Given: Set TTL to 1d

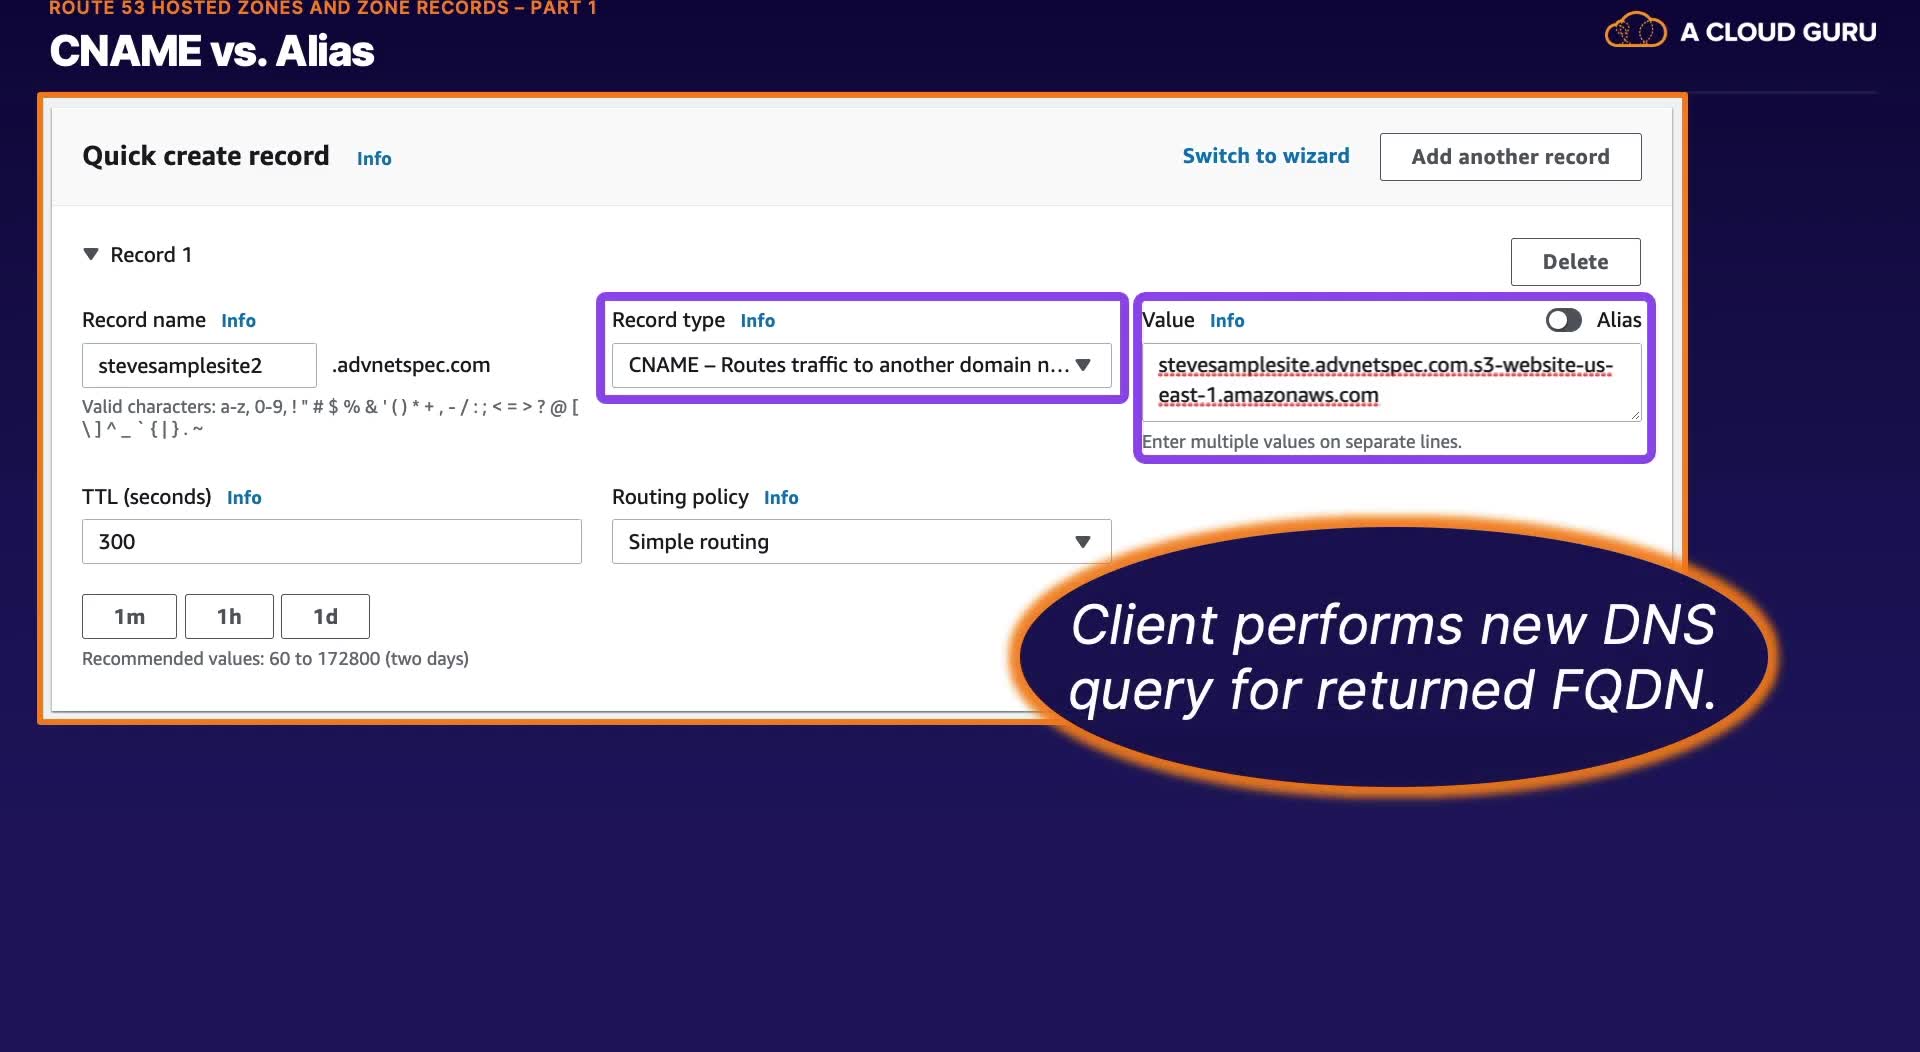Looking at the screenshot, I should 325,617.
